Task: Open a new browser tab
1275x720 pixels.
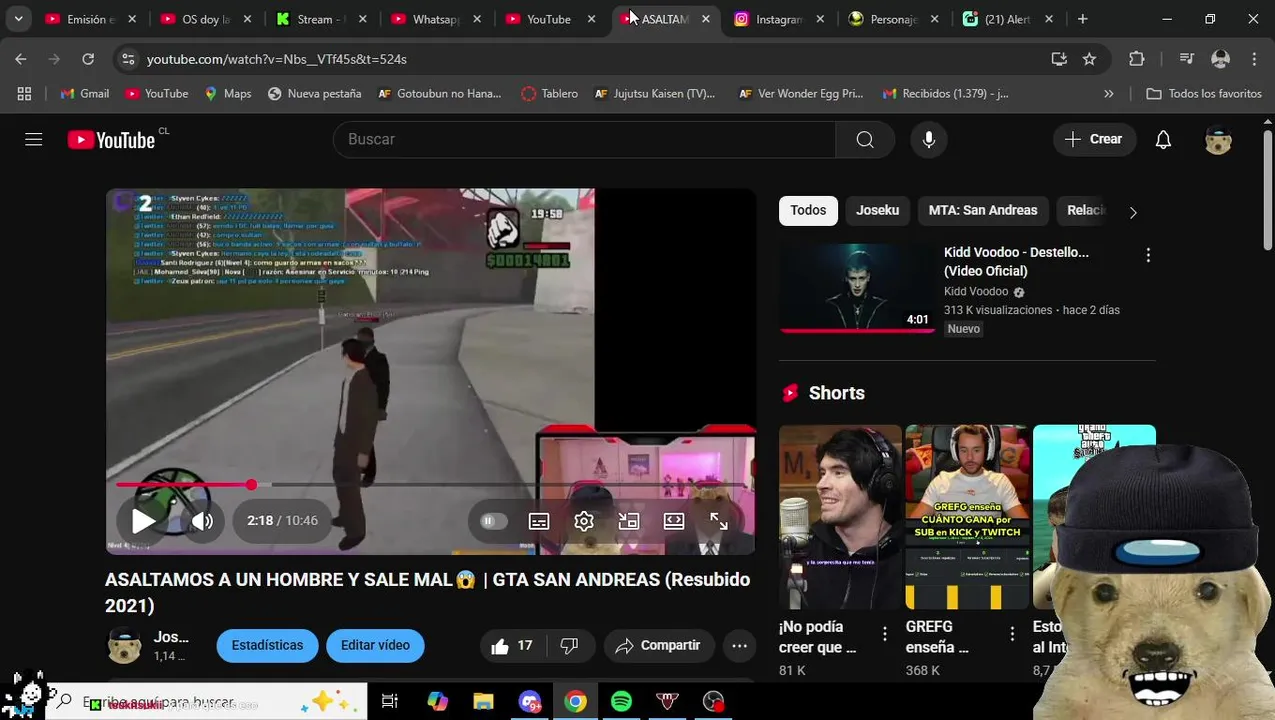Action: point(1082,19)
